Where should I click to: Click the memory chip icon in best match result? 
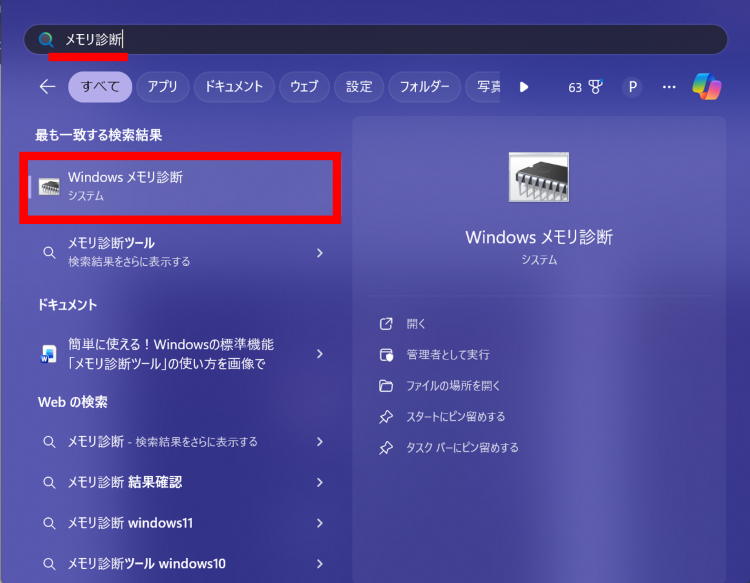pos(49,187)
